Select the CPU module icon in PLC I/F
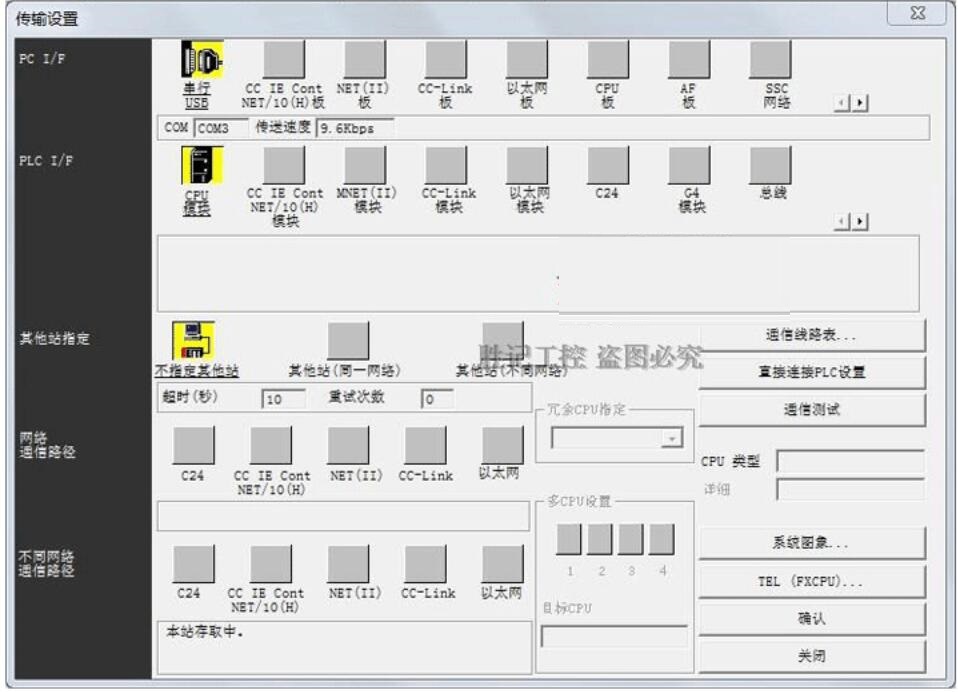 coord(202,165)
